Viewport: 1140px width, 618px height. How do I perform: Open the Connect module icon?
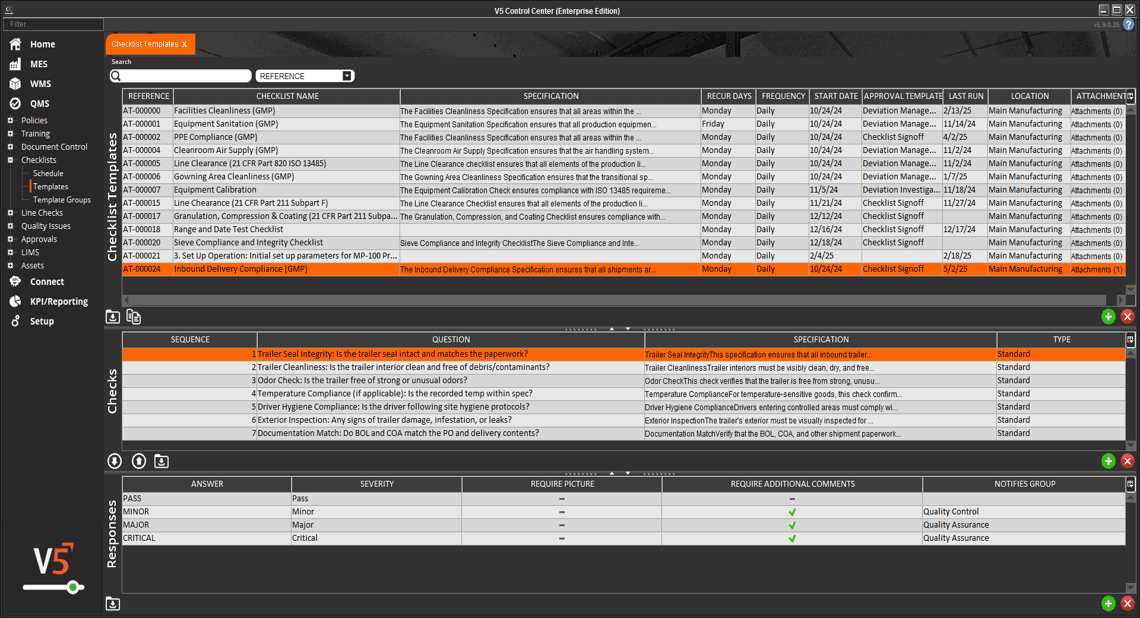(15, 281)
